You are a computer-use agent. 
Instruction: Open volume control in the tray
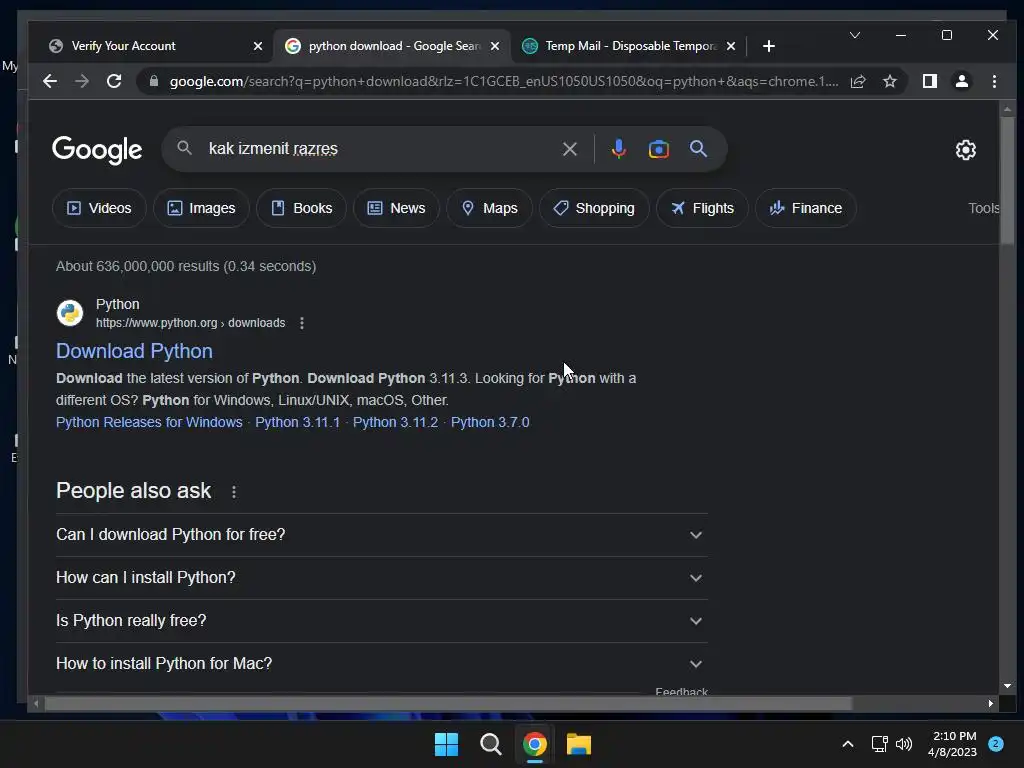[x=904, y=744]
